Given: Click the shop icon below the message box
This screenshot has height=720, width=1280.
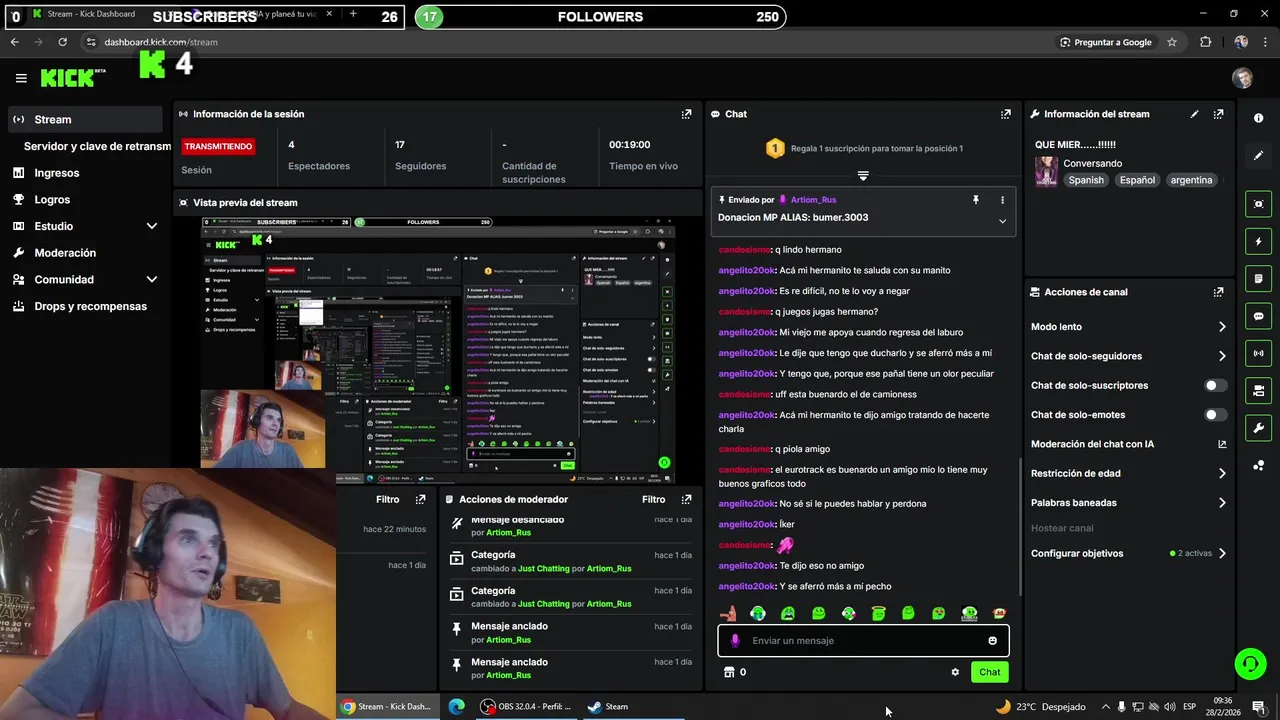Looking at the screenshot, I should [729, 672].
